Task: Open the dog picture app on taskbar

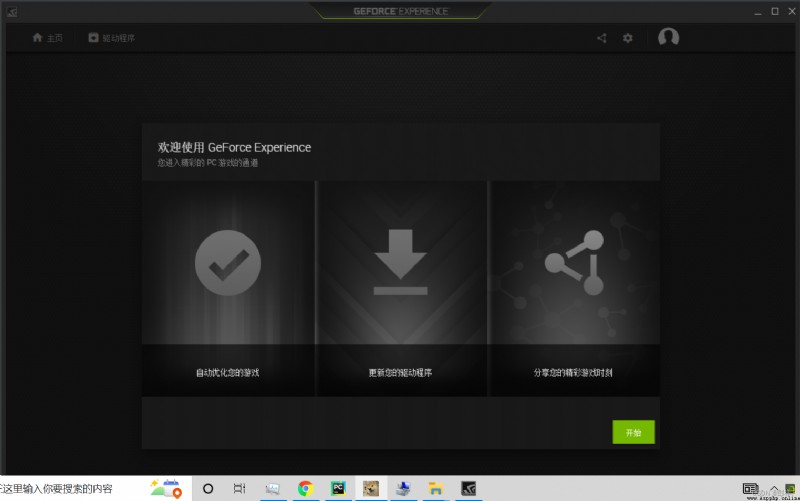Action: pos(371,489)
